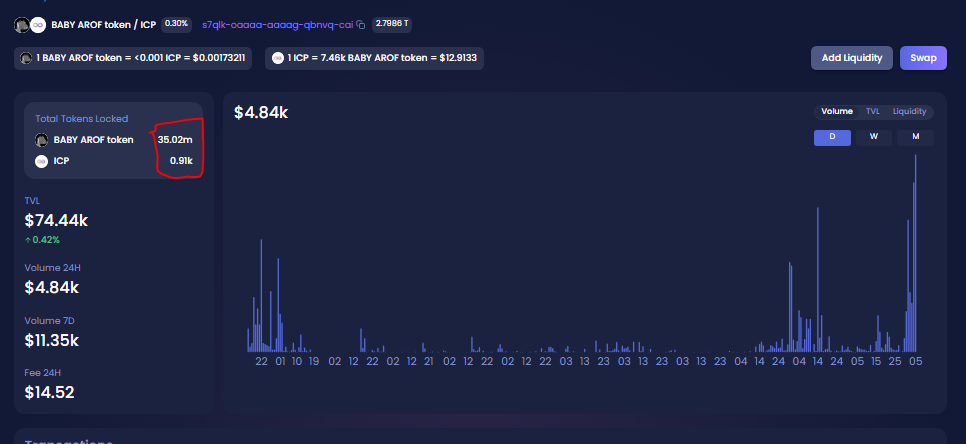Image resolution: width=966 pixels, height=444 pixels.
Task: Click the BABY AROF token pair avatar
Action: (x=22, y=25)
